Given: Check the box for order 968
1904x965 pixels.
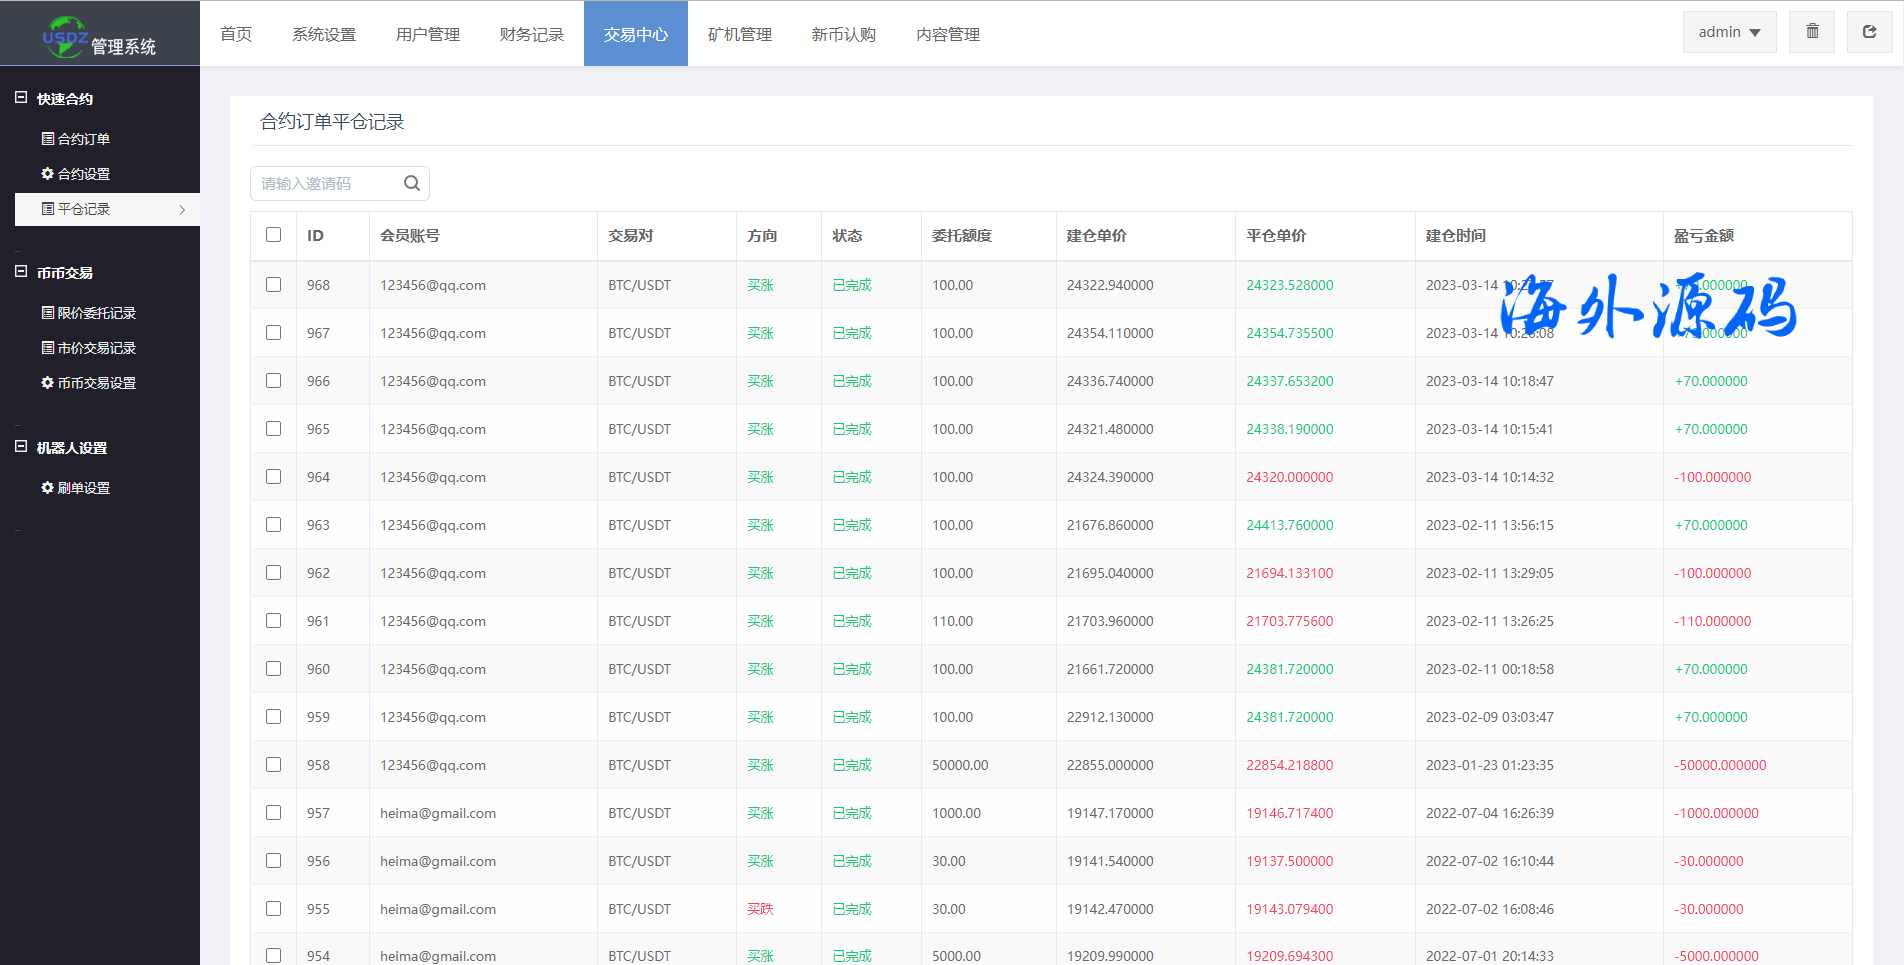Looking at the screenshot, I should click(x=273, y=285).
